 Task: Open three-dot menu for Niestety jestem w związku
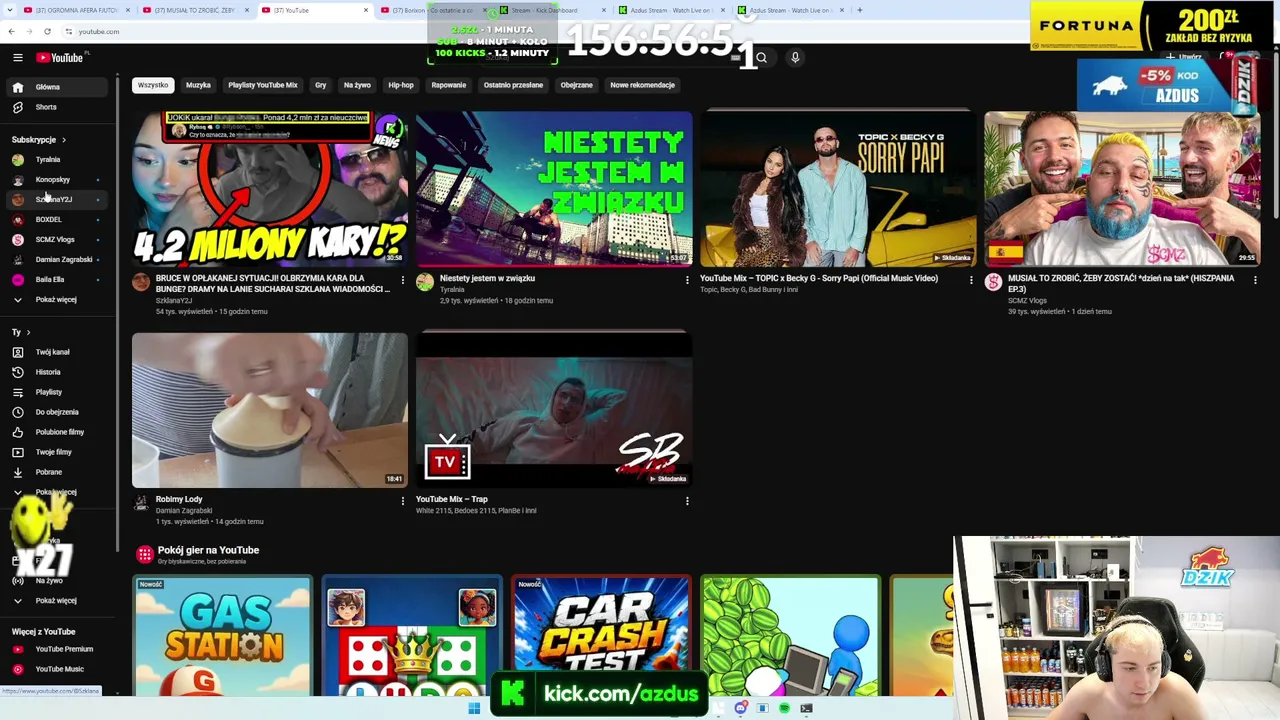point(687,280)
